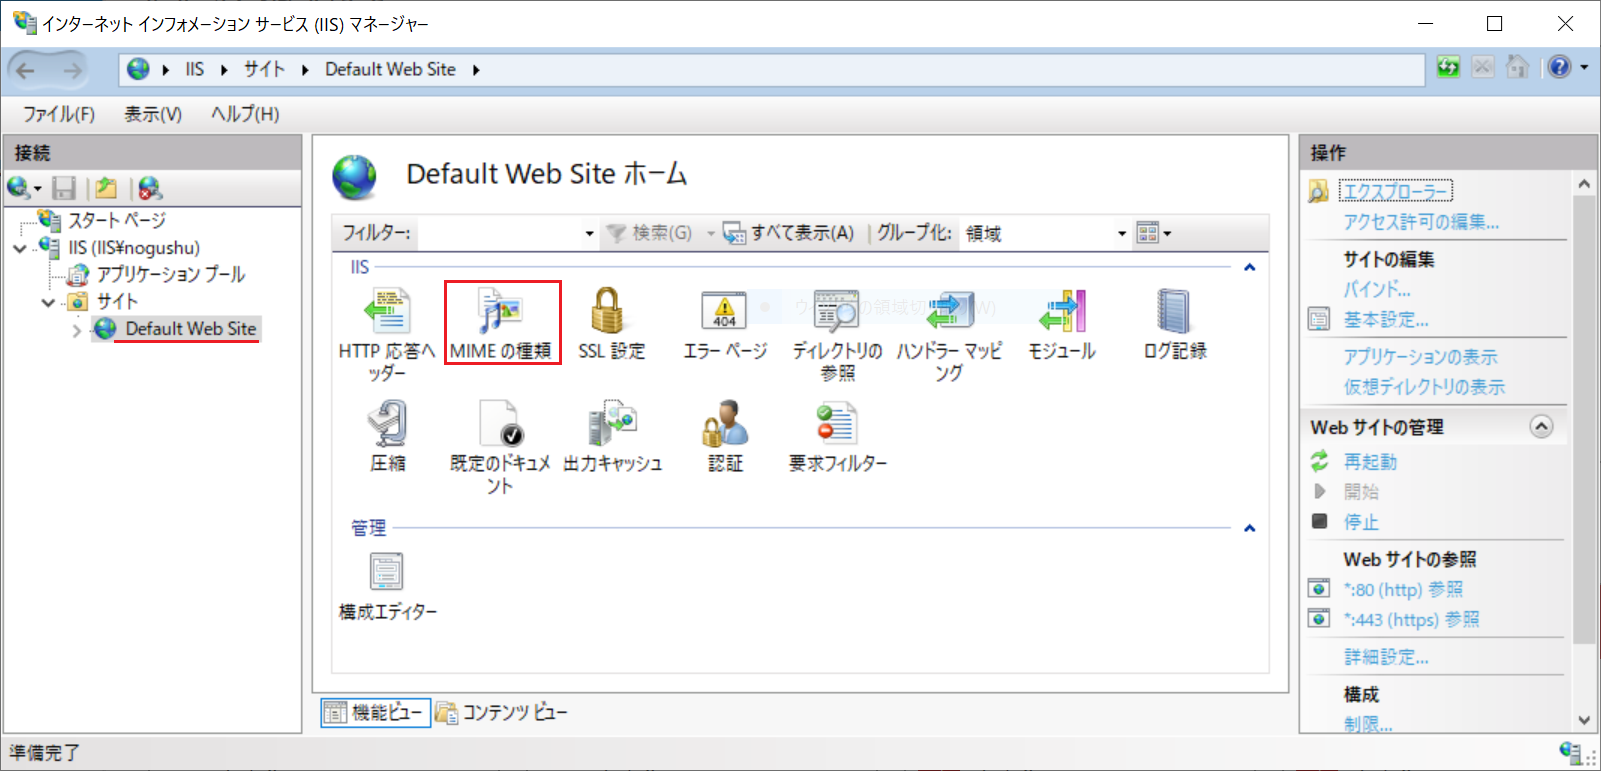1601x771 pixels.
Task: Open the 出力キャッシュ feature
Action: [x=612, y=436]
